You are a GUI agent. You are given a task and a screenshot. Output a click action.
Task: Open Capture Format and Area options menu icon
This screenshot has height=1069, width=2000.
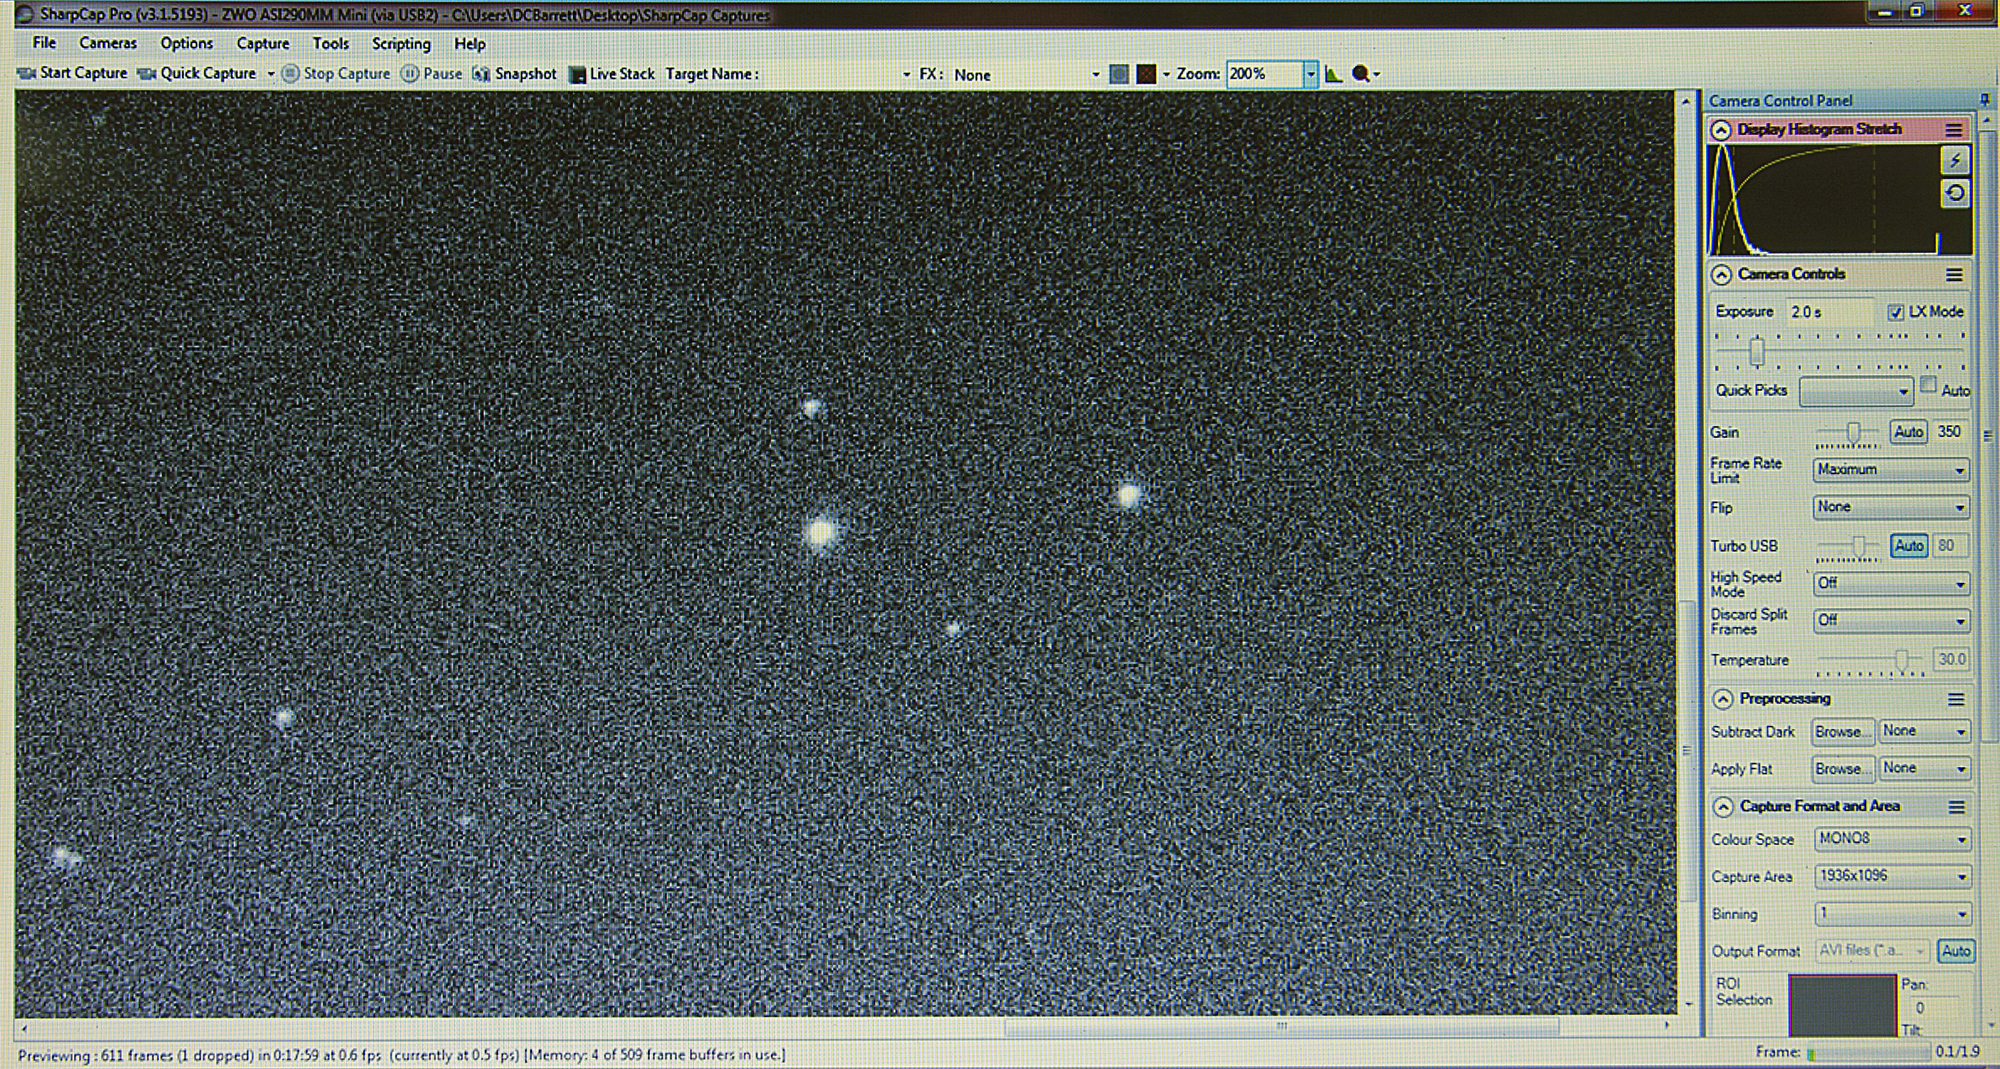pos(1957,807)
